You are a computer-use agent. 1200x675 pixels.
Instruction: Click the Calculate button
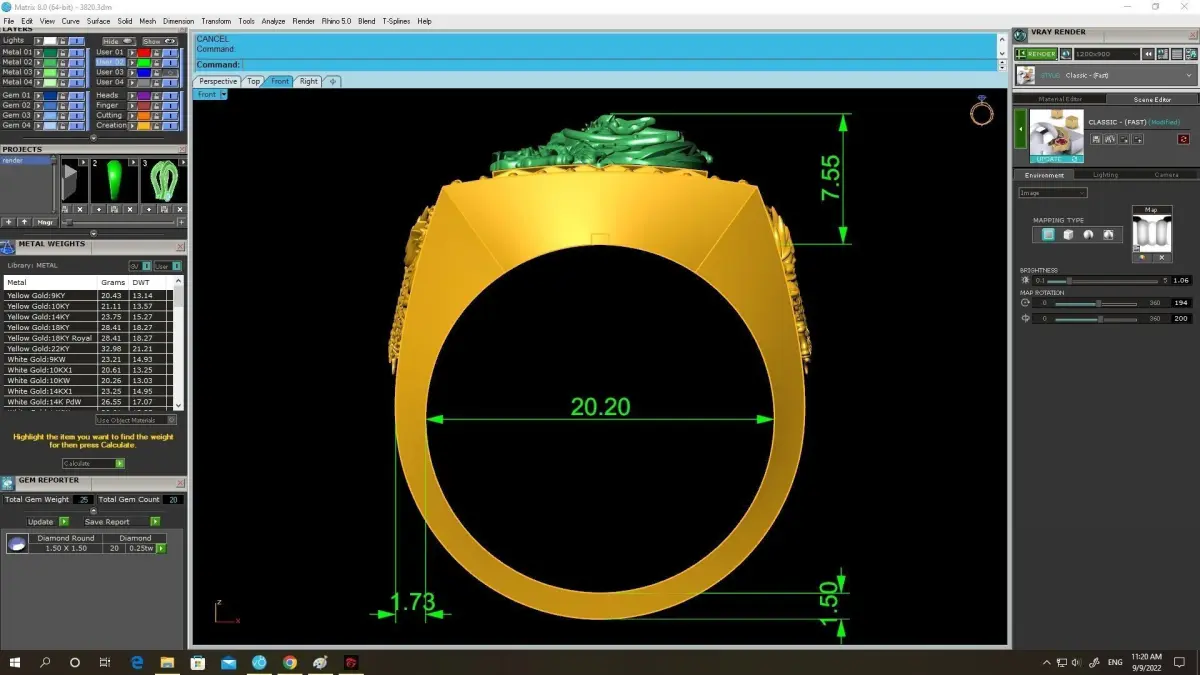(x=93, y=464)
